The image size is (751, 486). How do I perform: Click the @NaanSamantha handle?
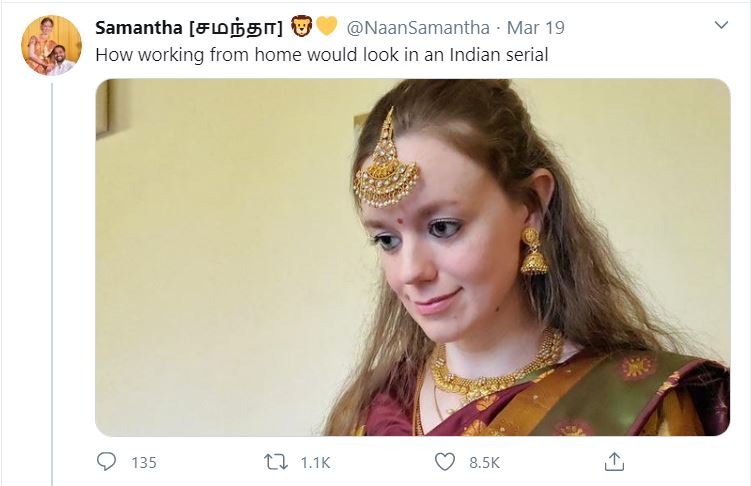coord(418,26)
